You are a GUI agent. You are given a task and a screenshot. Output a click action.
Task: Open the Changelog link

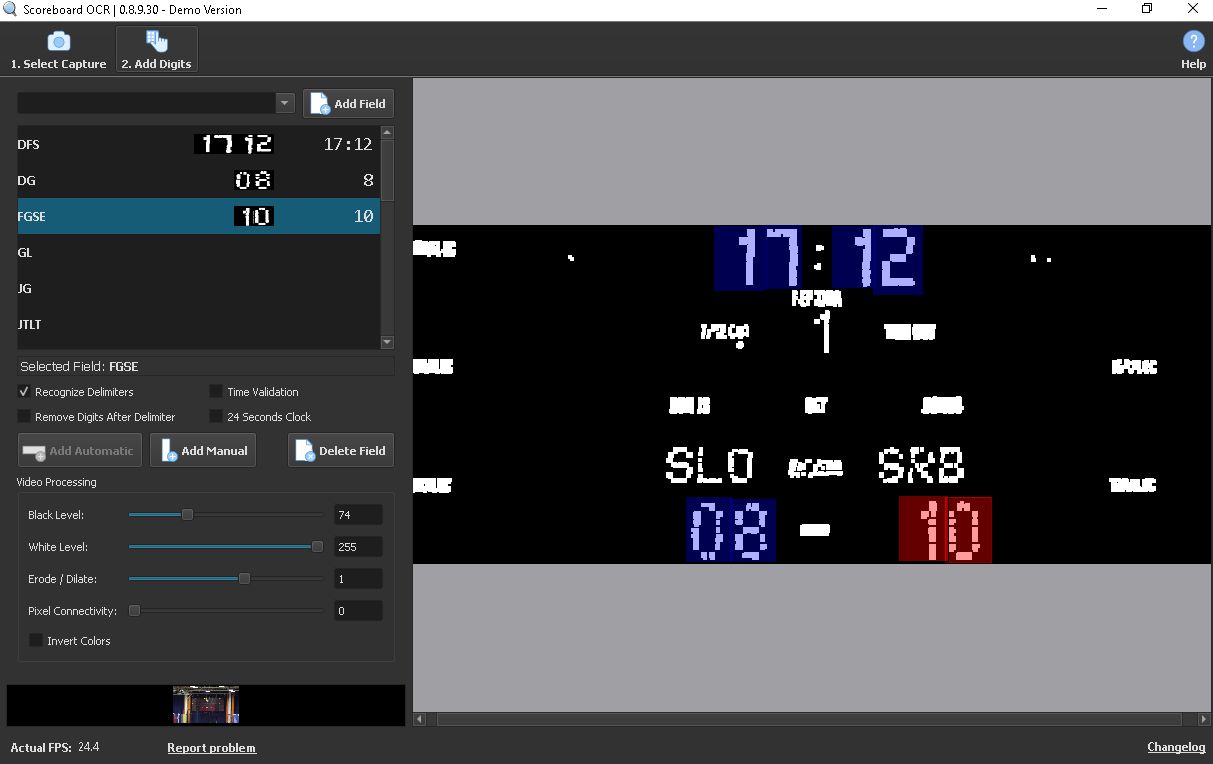pos(1176,748)
